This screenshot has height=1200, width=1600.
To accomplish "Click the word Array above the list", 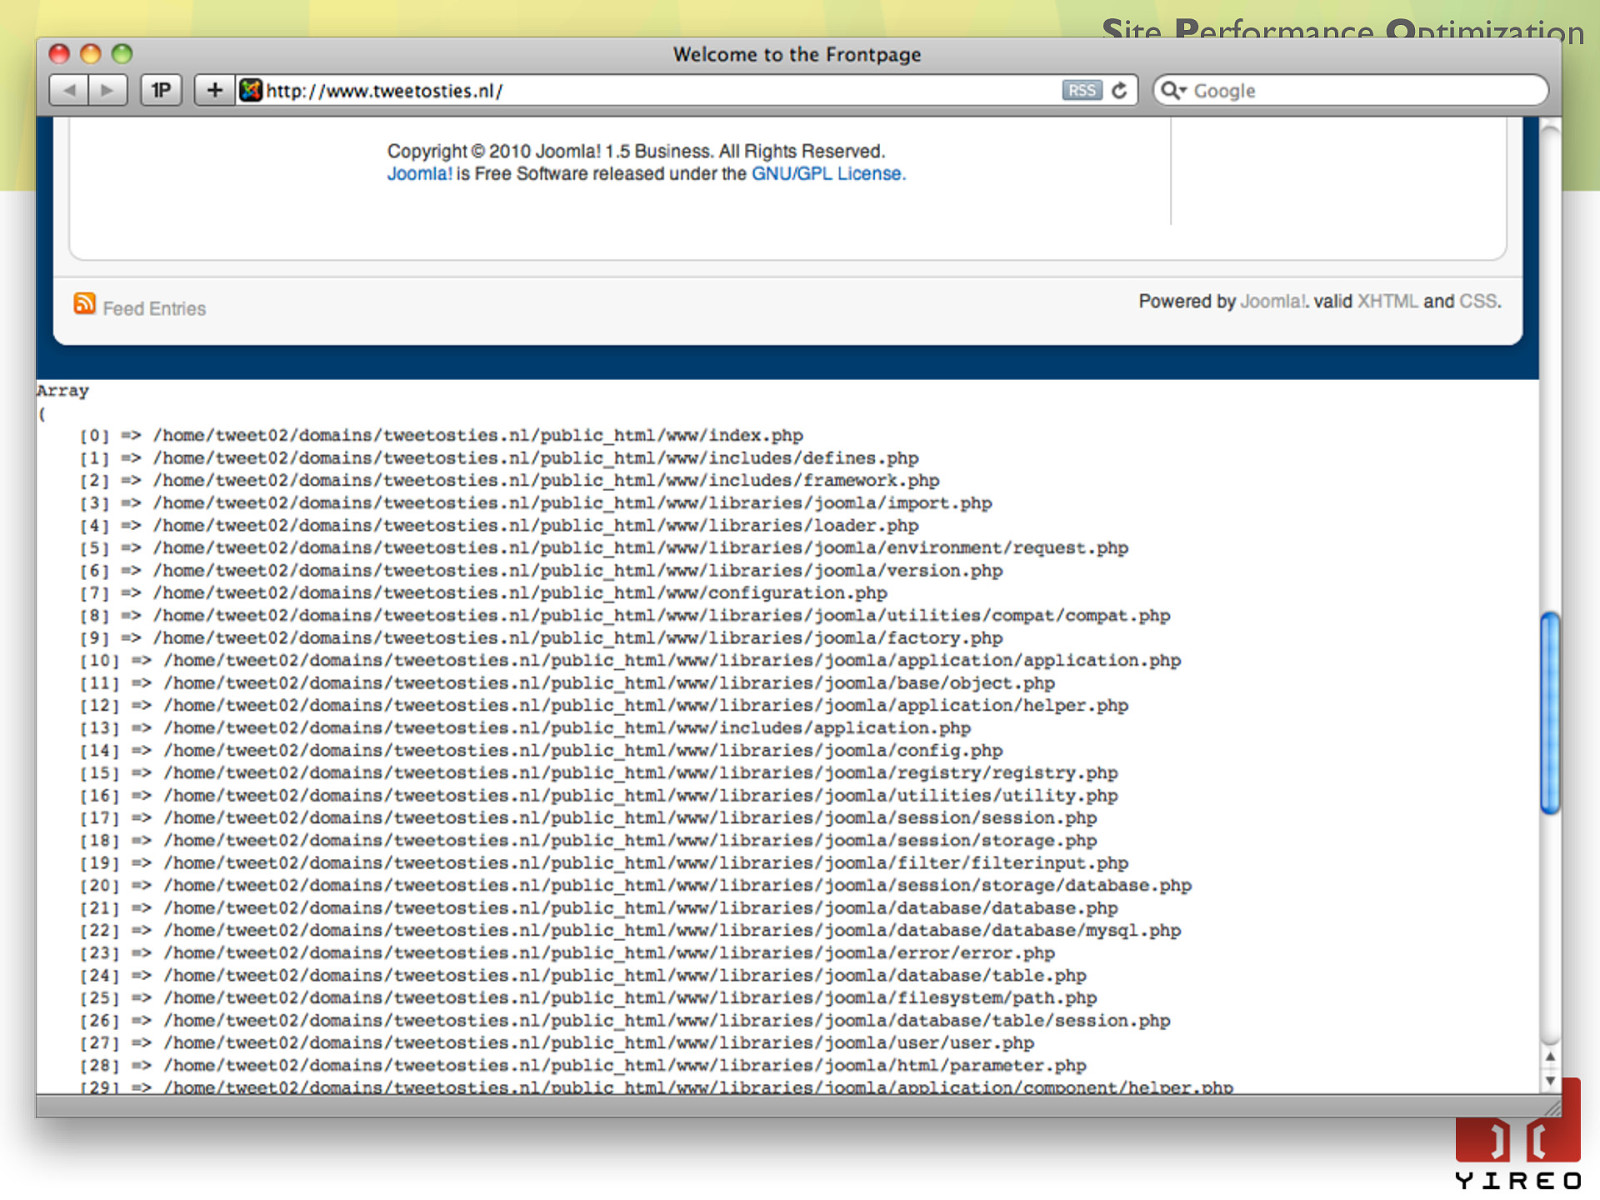I will 63,390.
